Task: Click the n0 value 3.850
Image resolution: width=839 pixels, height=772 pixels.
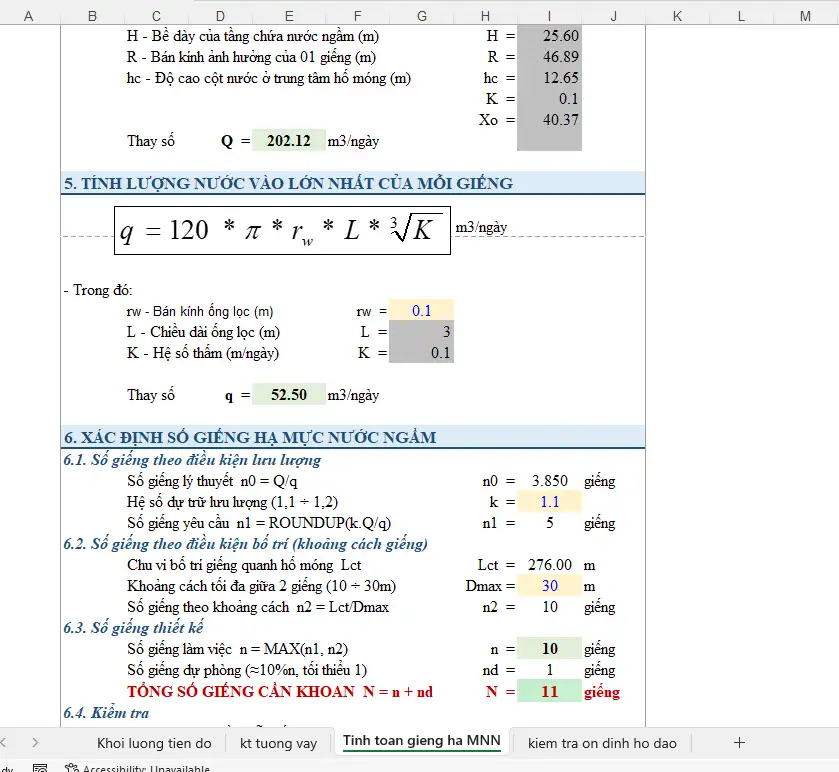Action: point(550,481)
